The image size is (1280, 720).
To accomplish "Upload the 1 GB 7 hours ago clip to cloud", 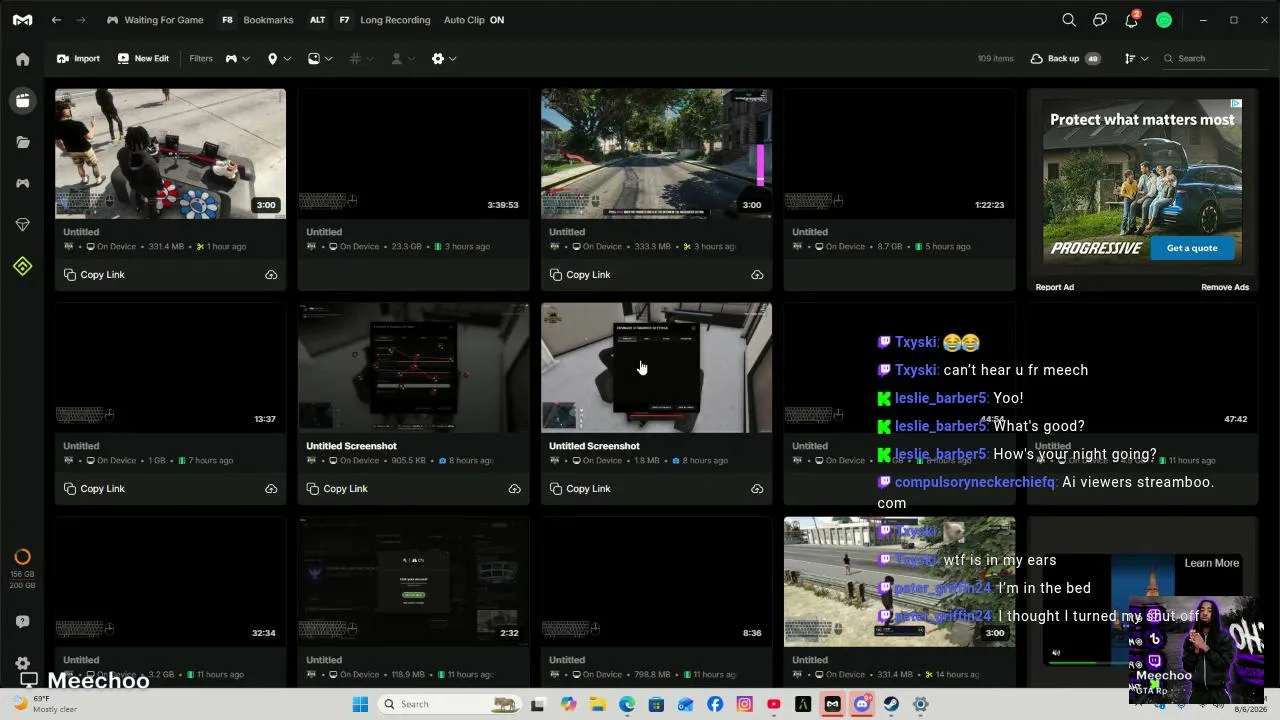I will 271,489.
